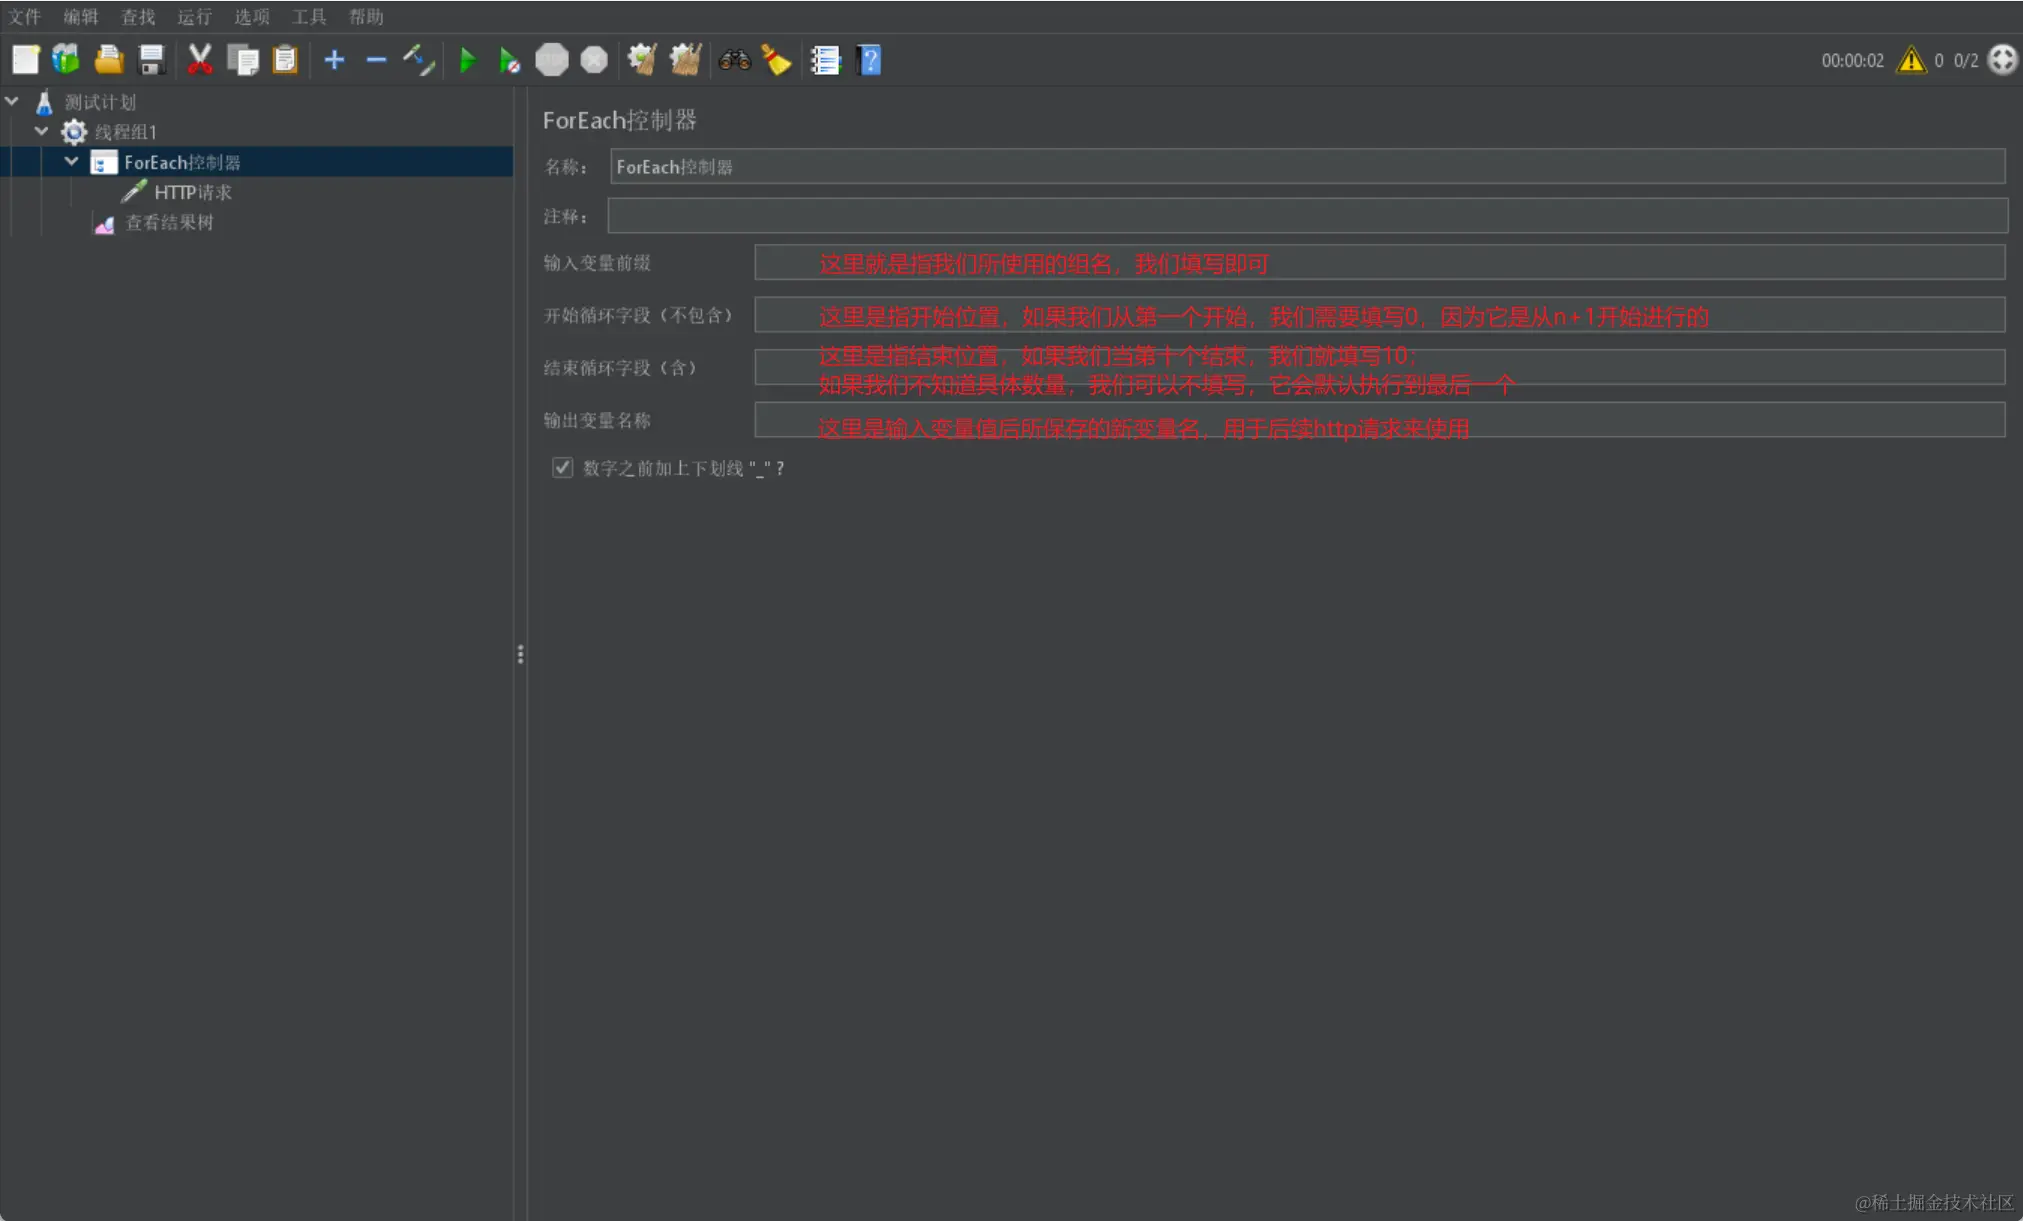Click the Cut scissors icon

200,61
